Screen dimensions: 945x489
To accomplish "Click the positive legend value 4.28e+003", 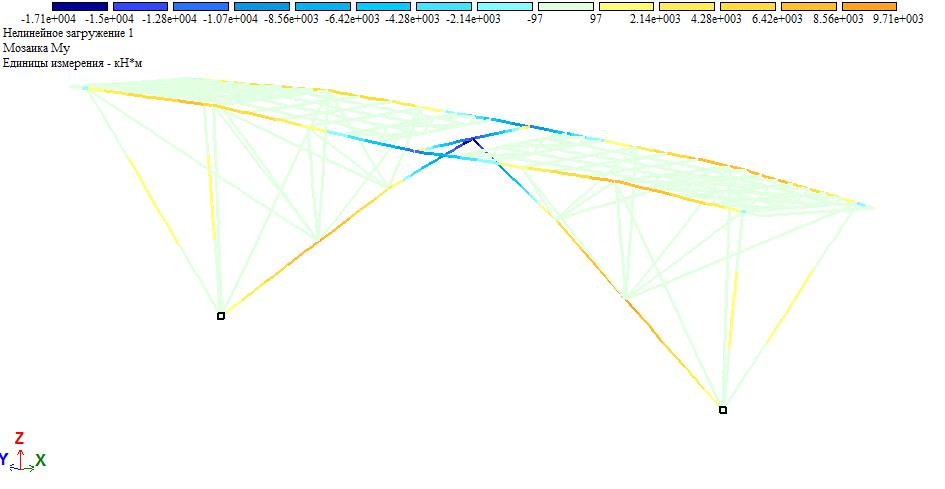I will [x=716, y=19].
